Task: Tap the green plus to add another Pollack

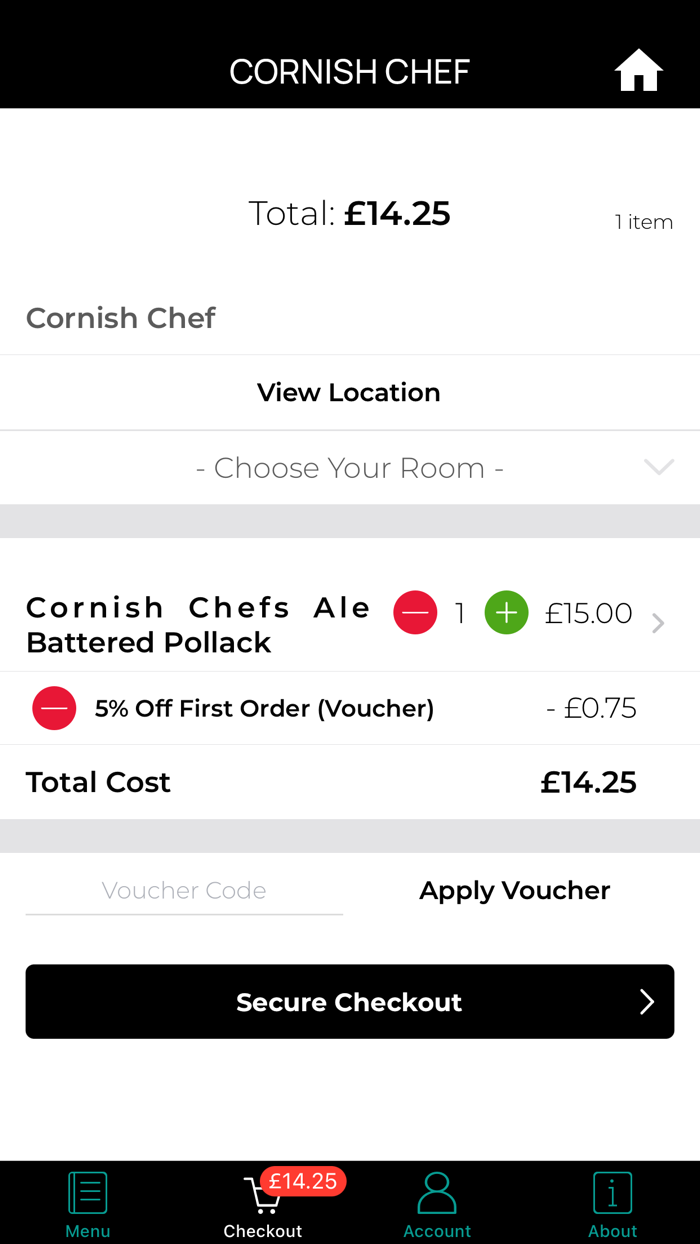Action: 506,613
